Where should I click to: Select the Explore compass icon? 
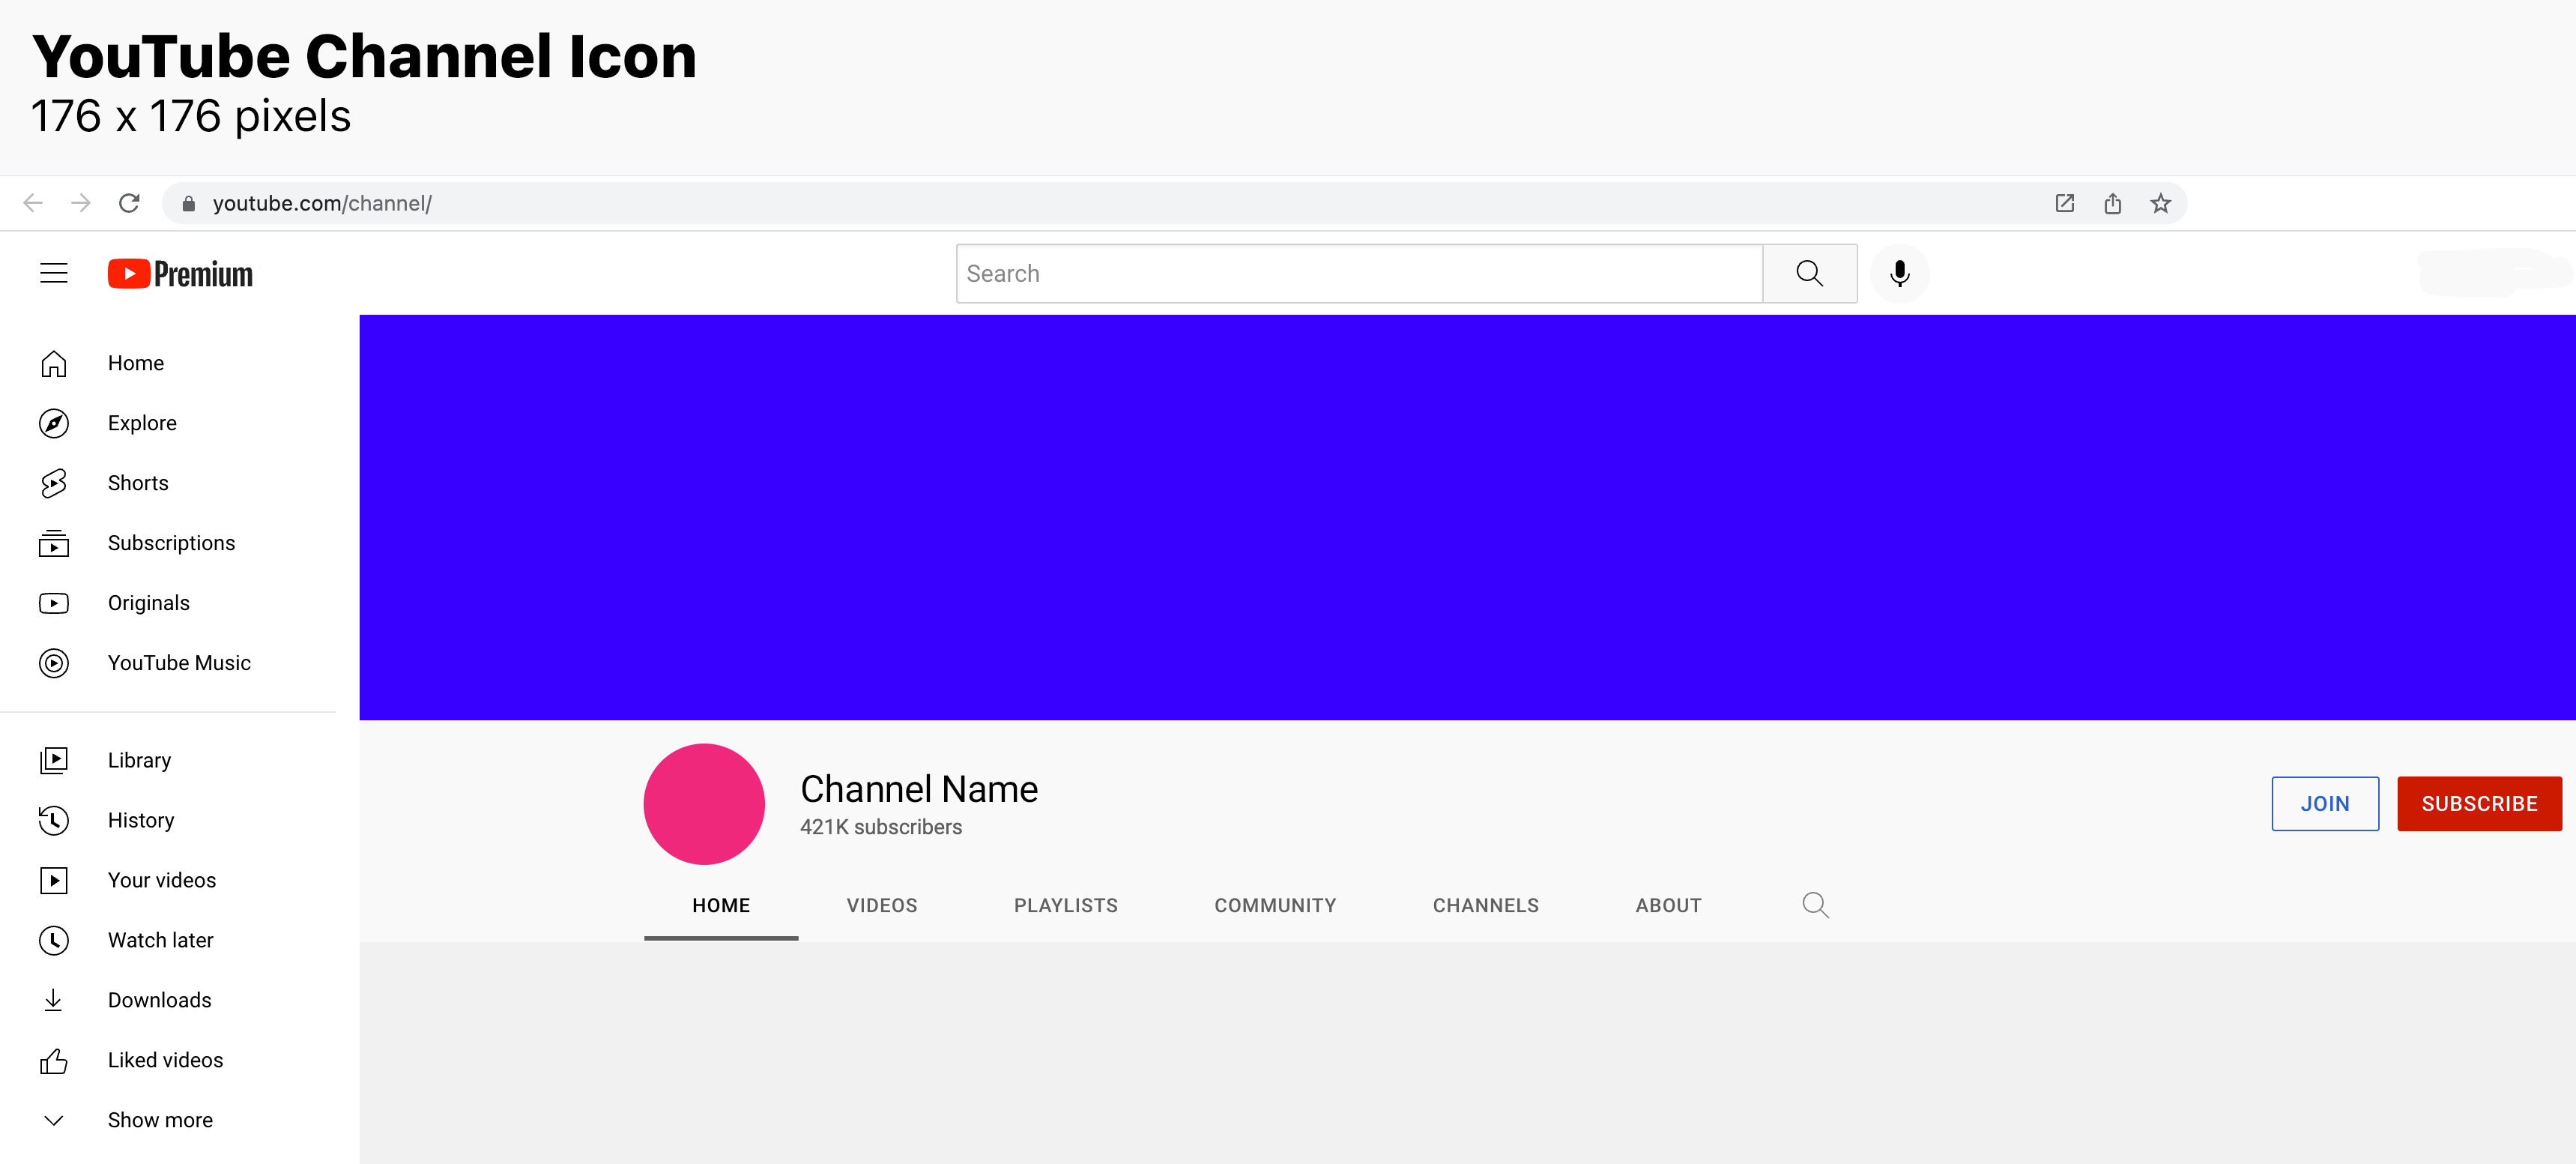(54, 422)
